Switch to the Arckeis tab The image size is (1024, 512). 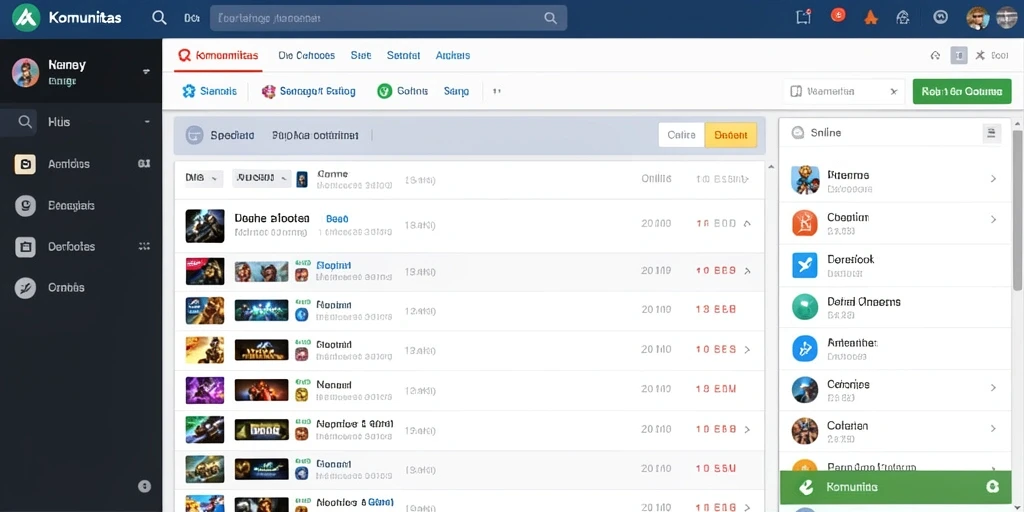click(x=453, y=56)
